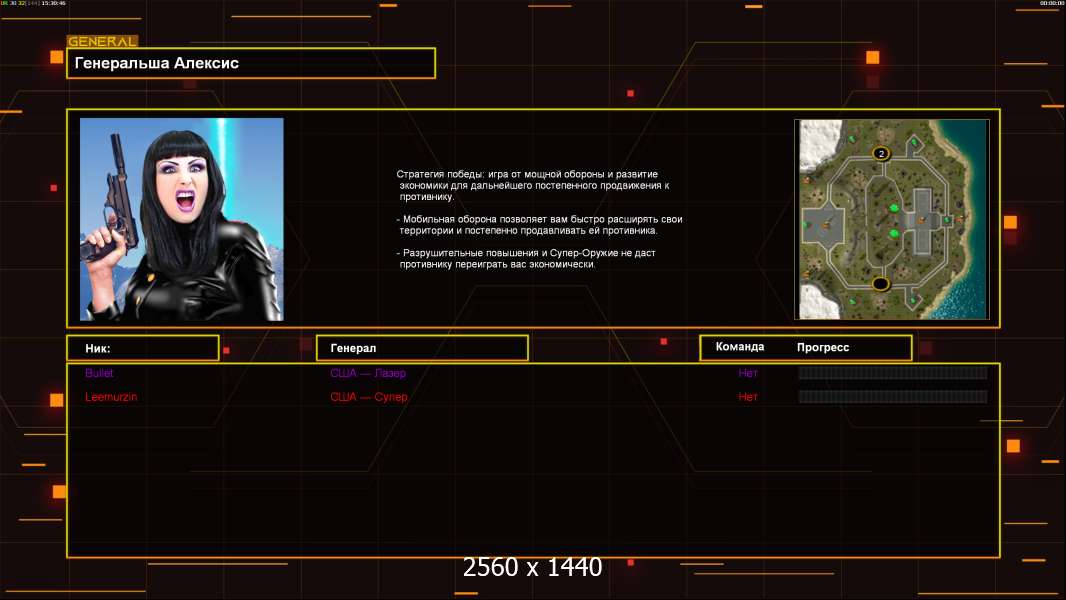1066x600 pixels.
Task: Click США — Лазер general entry
Action: 368,373
